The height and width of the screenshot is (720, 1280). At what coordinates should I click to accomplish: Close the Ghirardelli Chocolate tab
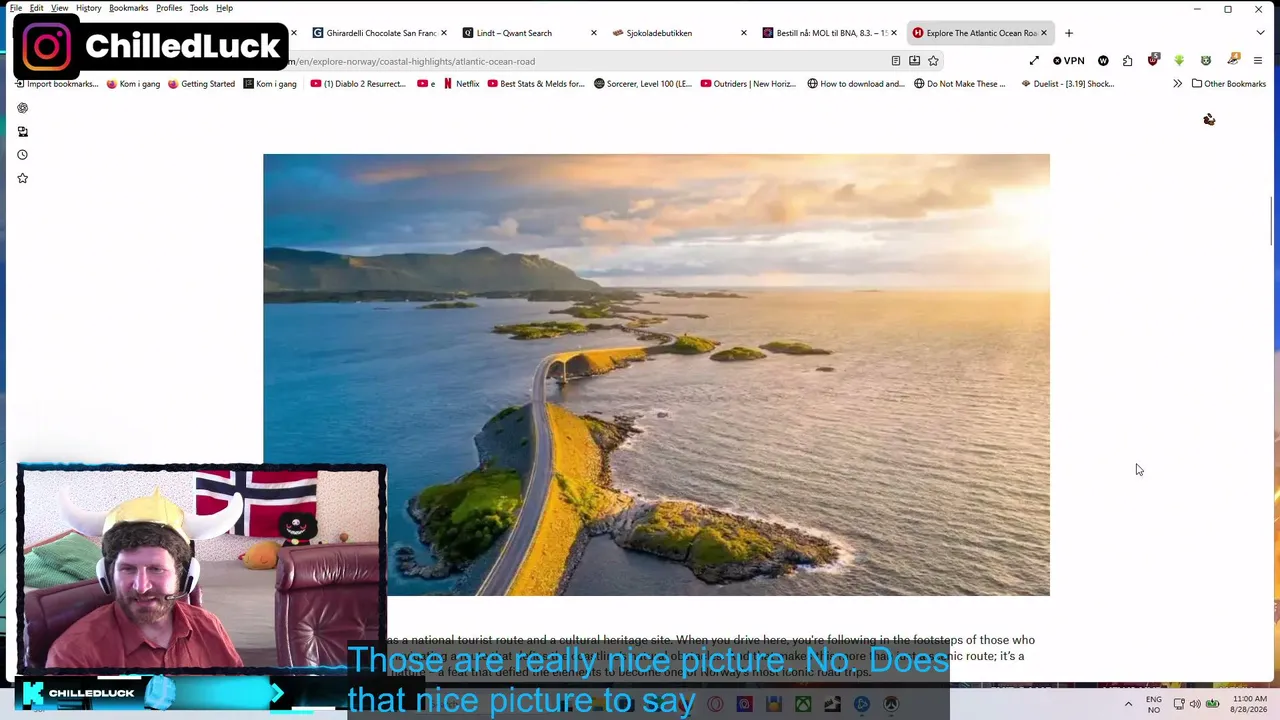coord(443,33)
